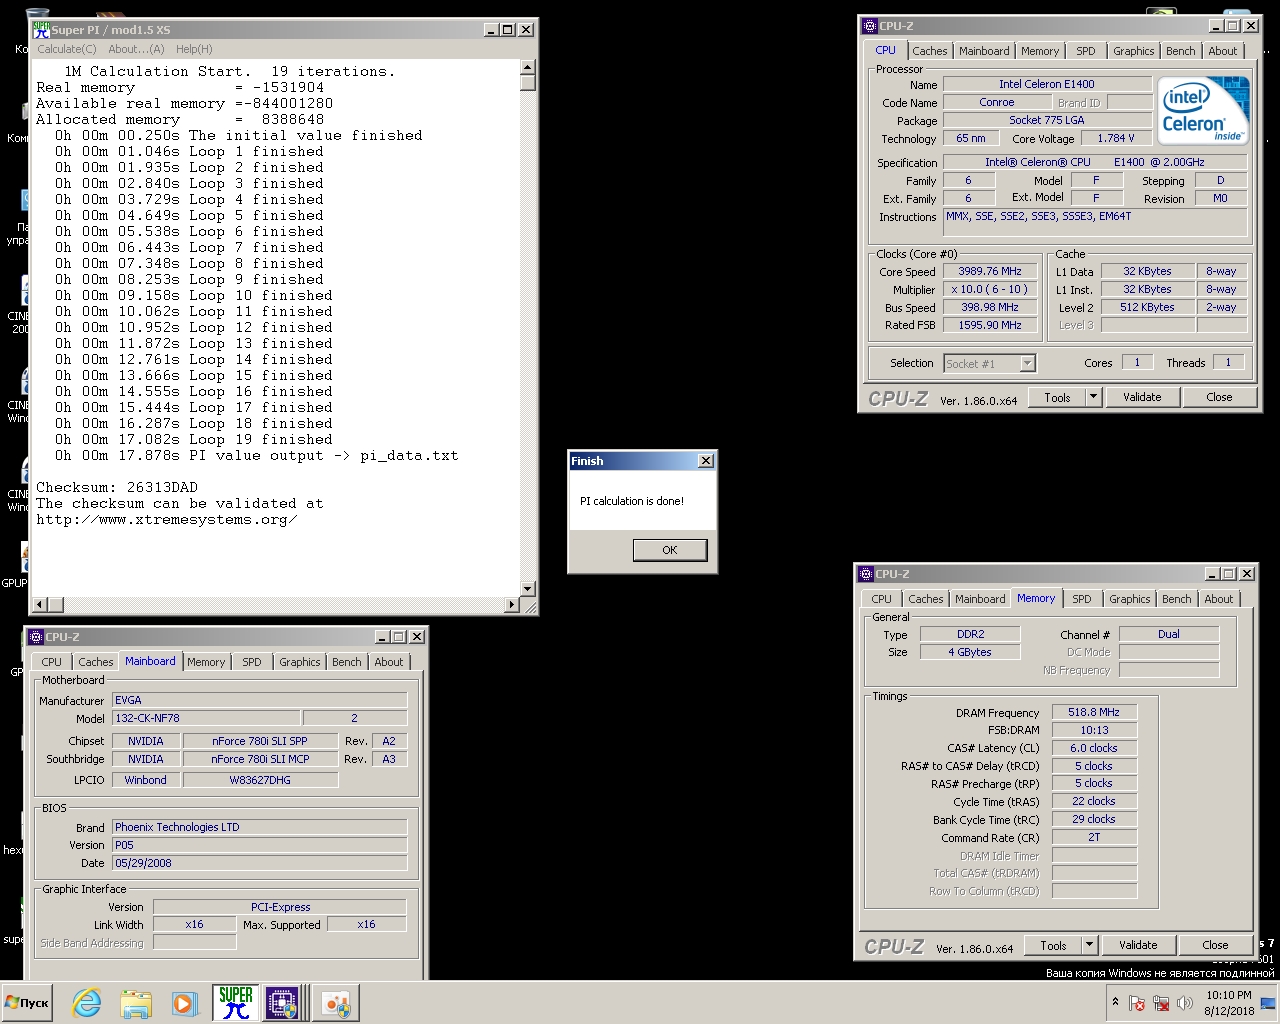This screenshot has height=1024, width=1280.
Task: Open Internet Explorer from the taskbar
Action: click(87, 1002)
